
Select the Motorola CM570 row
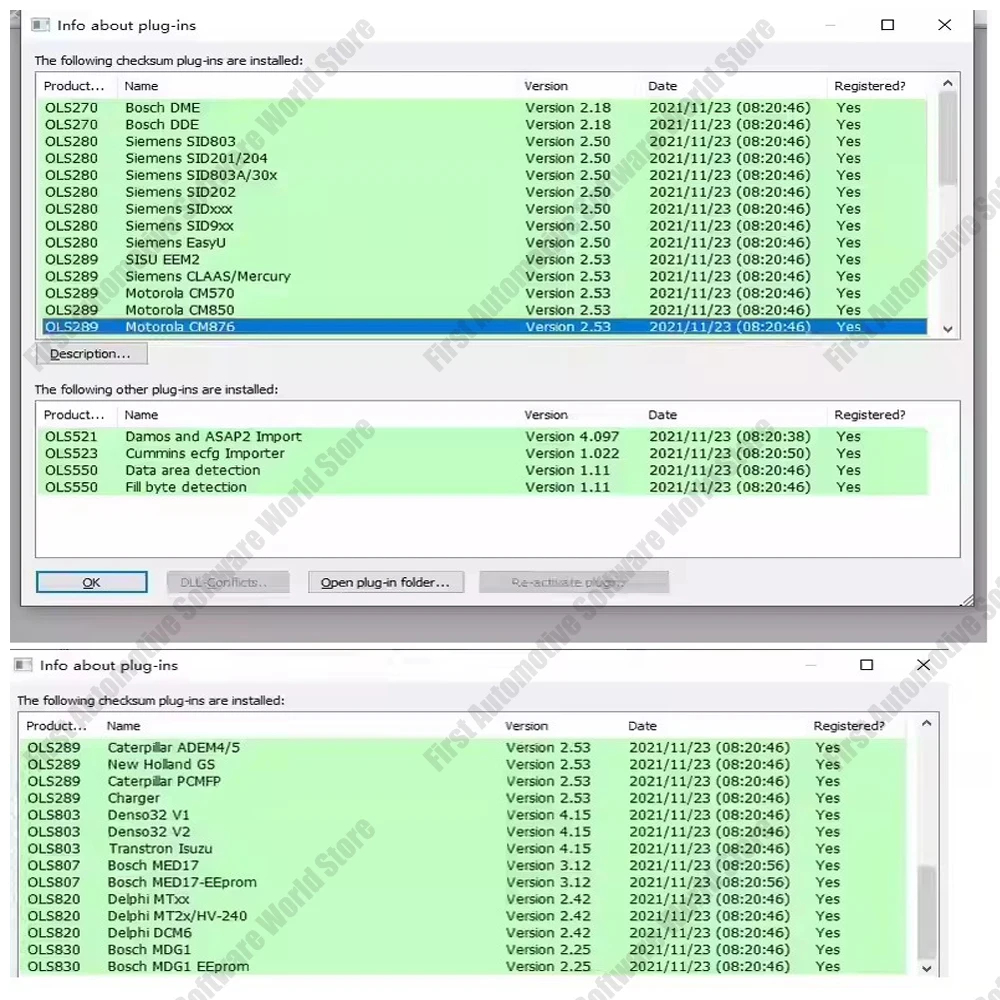pyautogui.click(x=485, y=293)
